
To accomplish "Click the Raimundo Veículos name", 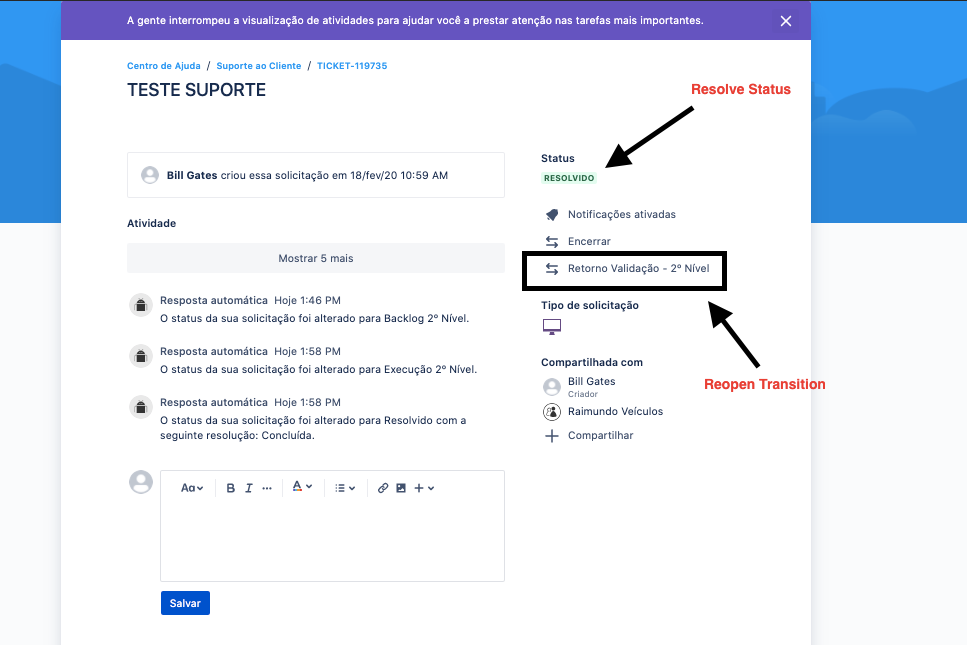I will click(615, 411).
